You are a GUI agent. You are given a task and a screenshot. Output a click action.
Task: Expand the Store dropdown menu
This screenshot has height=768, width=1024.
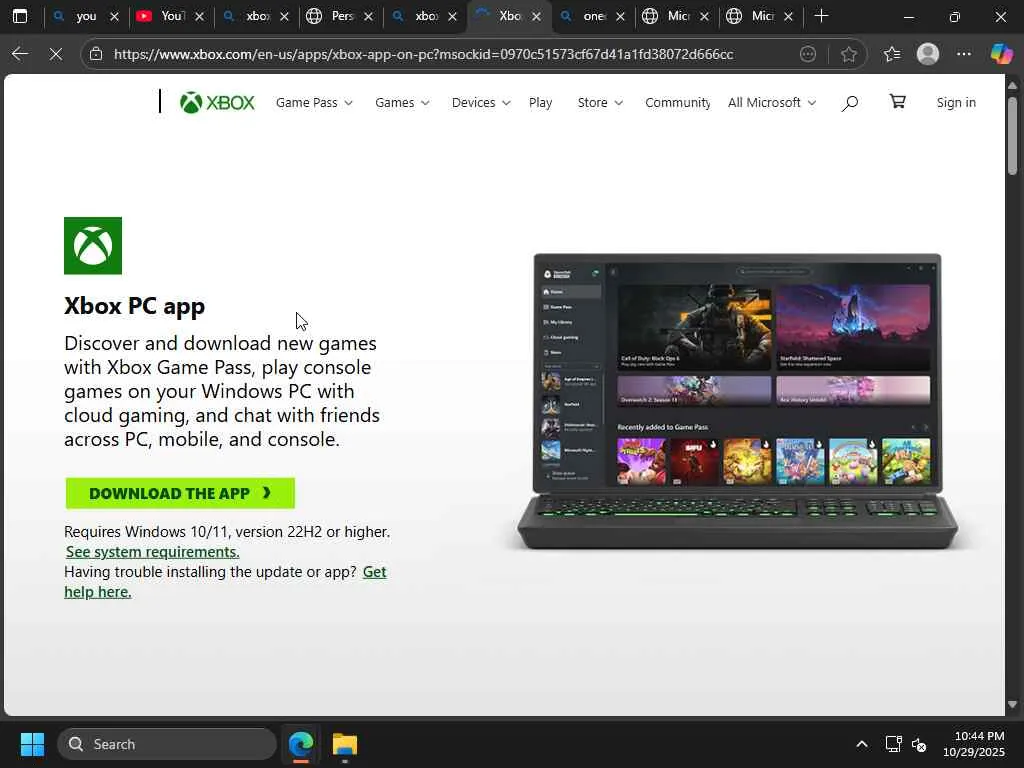coord(600,103)
